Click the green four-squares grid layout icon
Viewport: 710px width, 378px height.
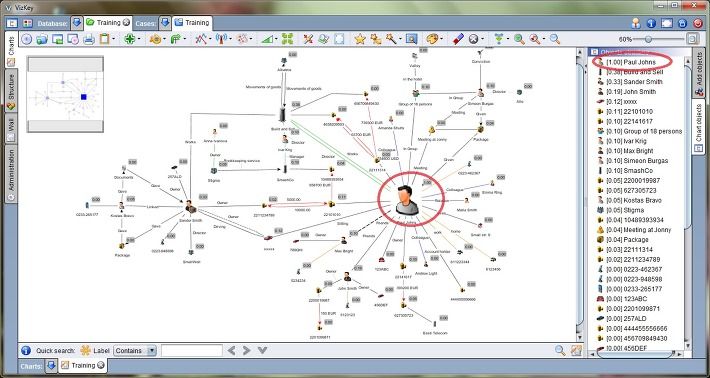coord(288,39)
